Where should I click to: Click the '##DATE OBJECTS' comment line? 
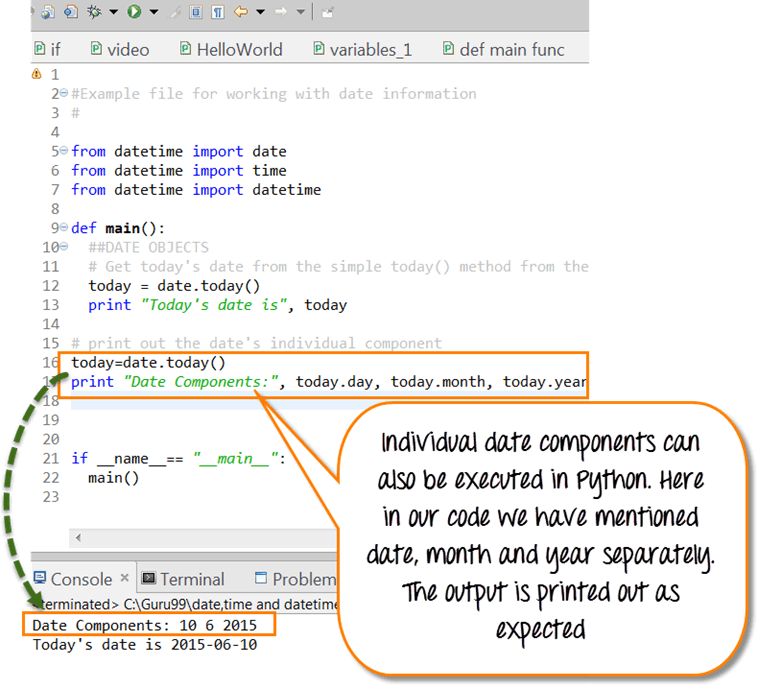coord(149,247)
